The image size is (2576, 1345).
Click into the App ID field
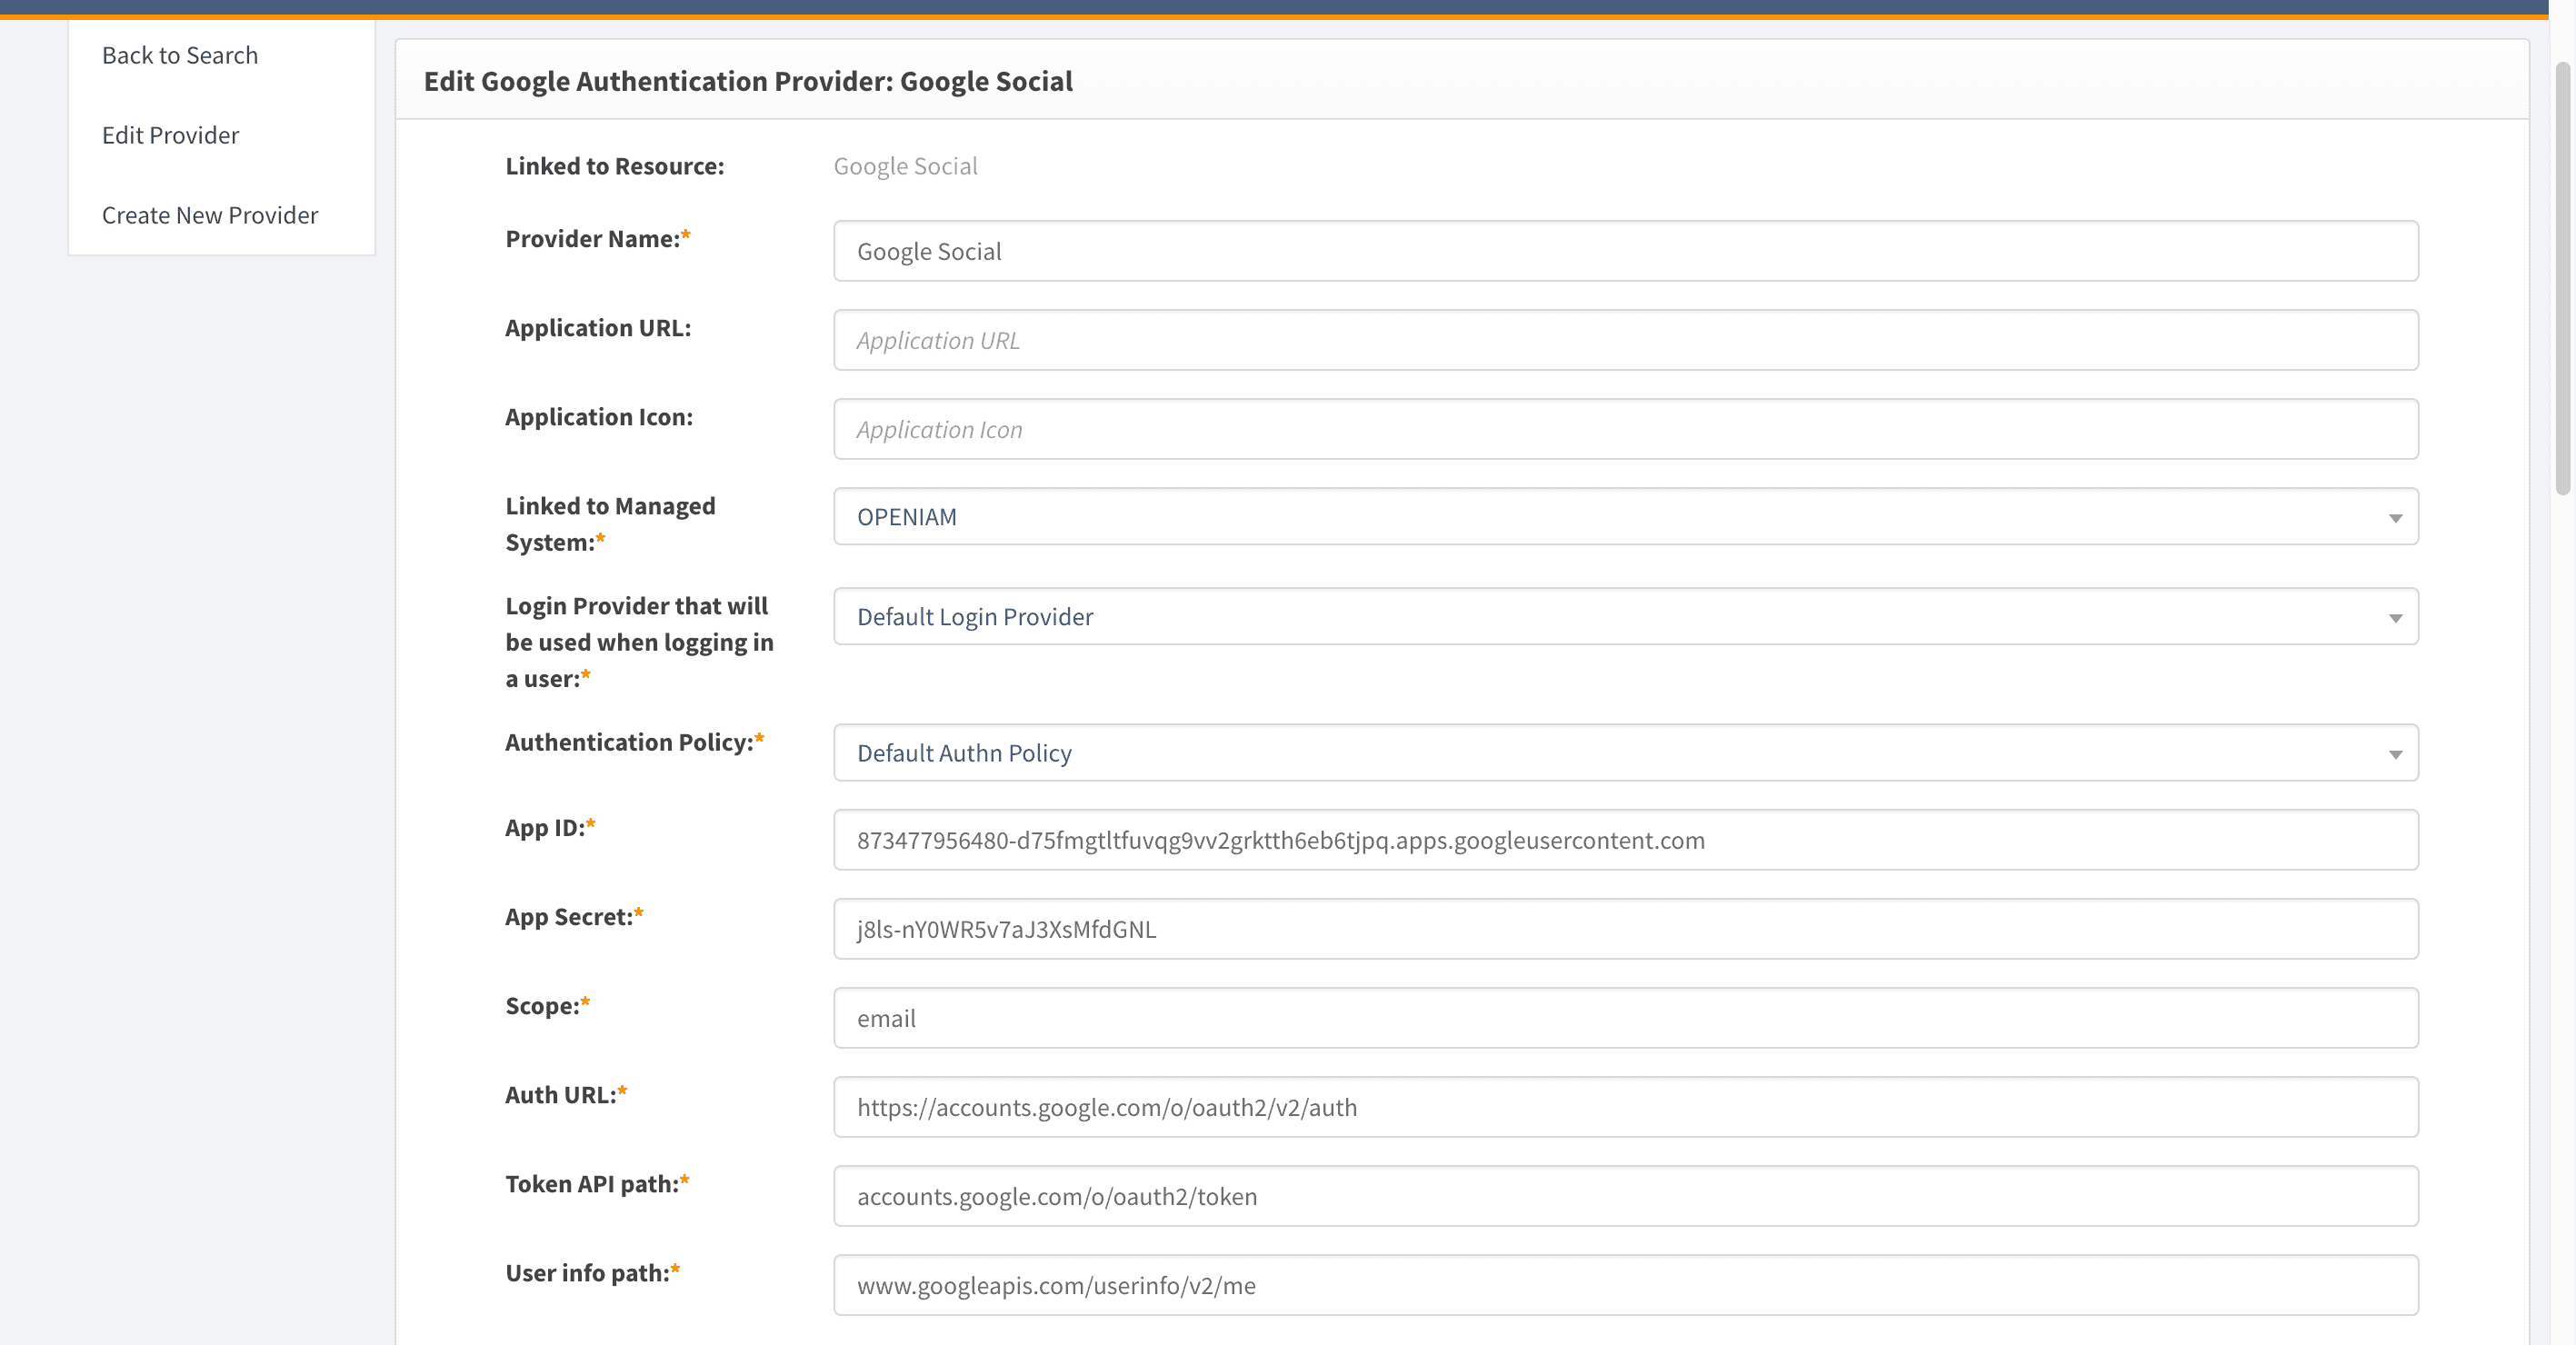pyautogui.click(x=1624, y=840)
